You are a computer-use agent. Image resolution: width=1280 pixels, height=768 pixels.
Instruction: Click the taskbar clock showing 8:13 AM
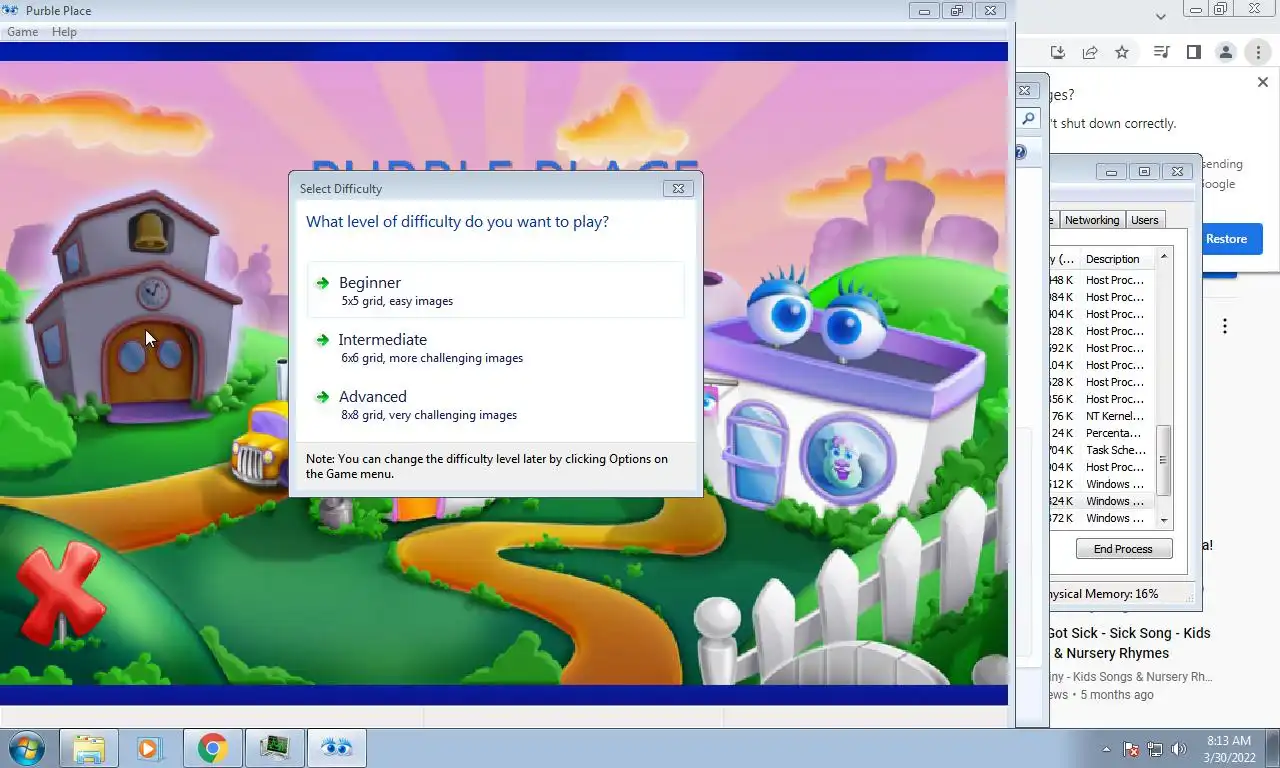pyautogui.click(x=1229, y=749)
